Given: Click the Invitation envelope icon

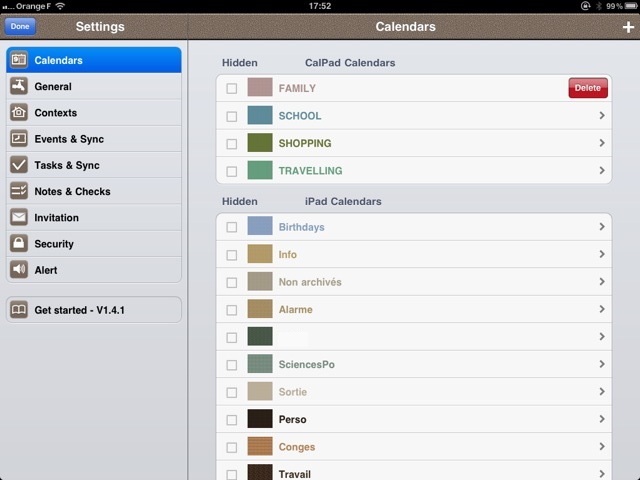Looking at the screenshot, I should 18,217.
